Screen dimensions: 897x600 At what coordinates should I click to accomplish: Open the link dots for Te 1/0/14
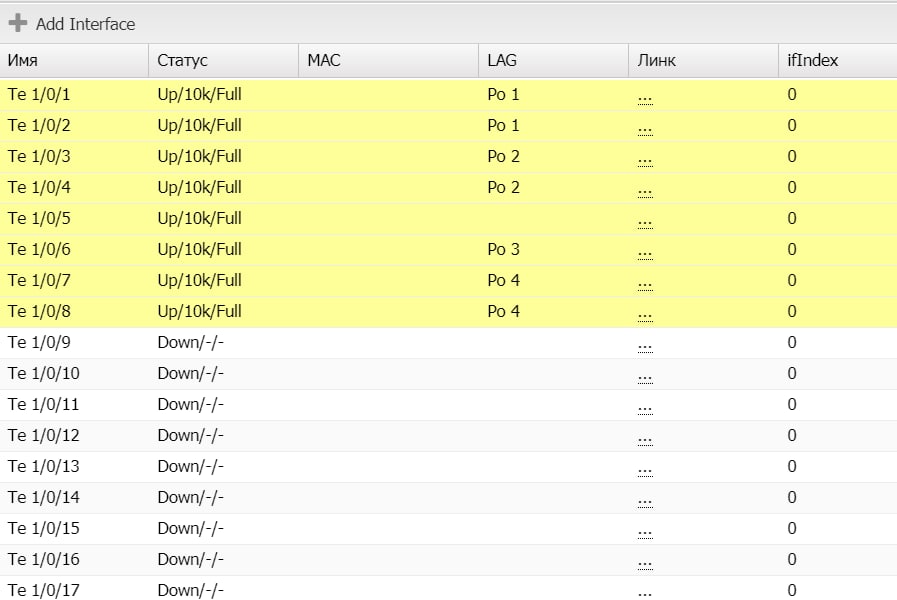point(645,501)
